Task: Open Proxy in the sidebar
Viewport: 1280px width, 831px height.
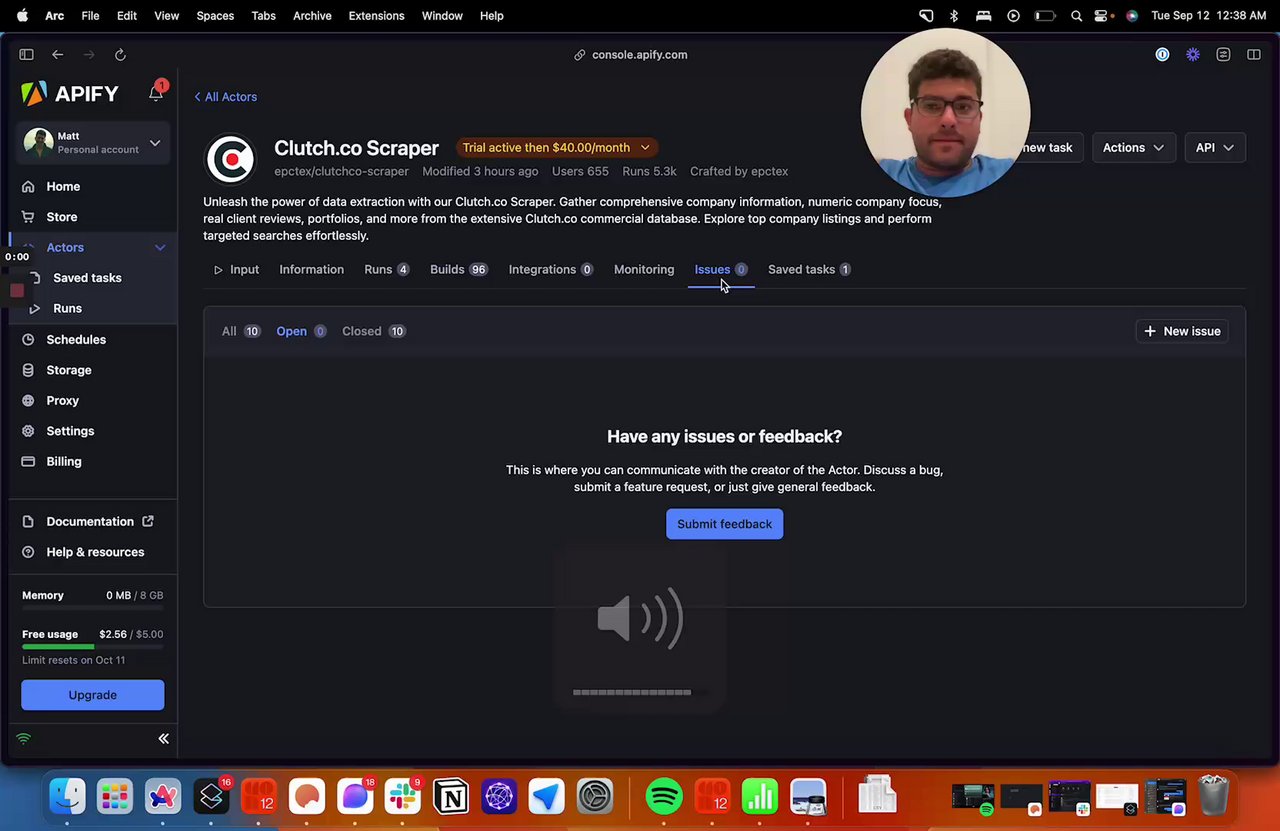Action: (62, 401)
